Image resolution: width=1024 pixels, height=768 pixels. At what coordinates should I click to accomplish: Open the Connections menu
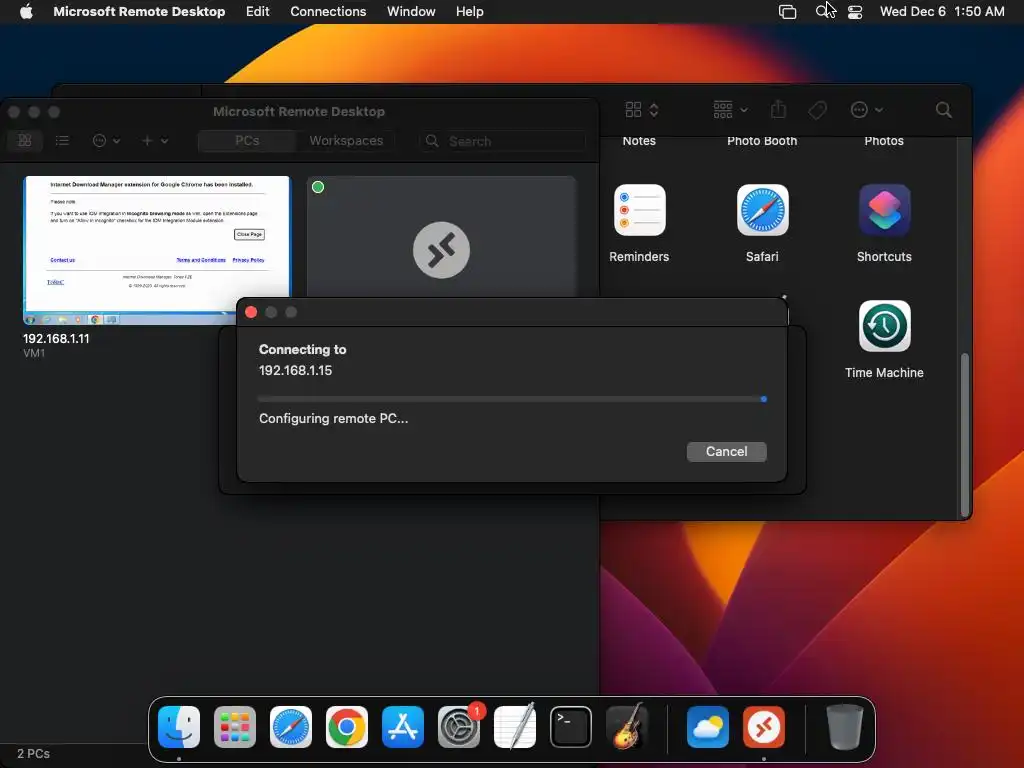[x=328, y=11]
